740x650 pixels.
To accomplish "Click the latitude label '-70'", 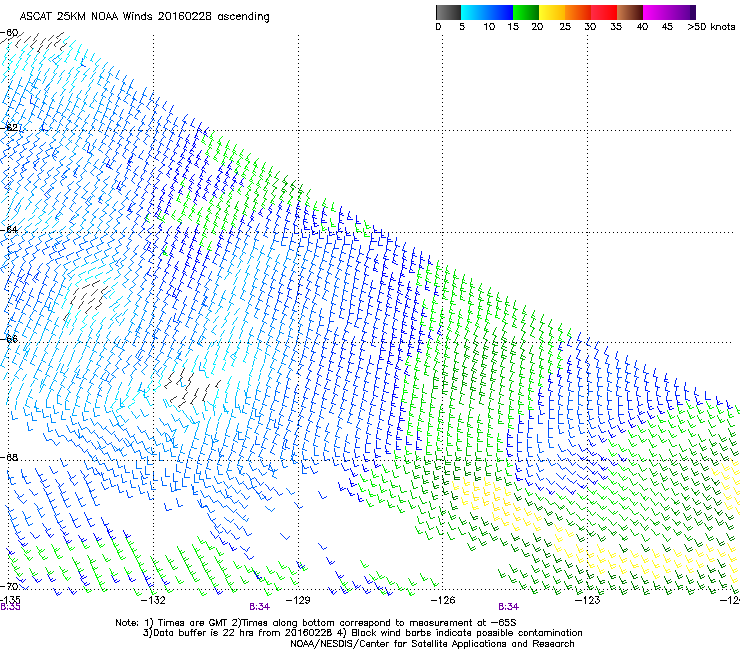I will point(9,586).
